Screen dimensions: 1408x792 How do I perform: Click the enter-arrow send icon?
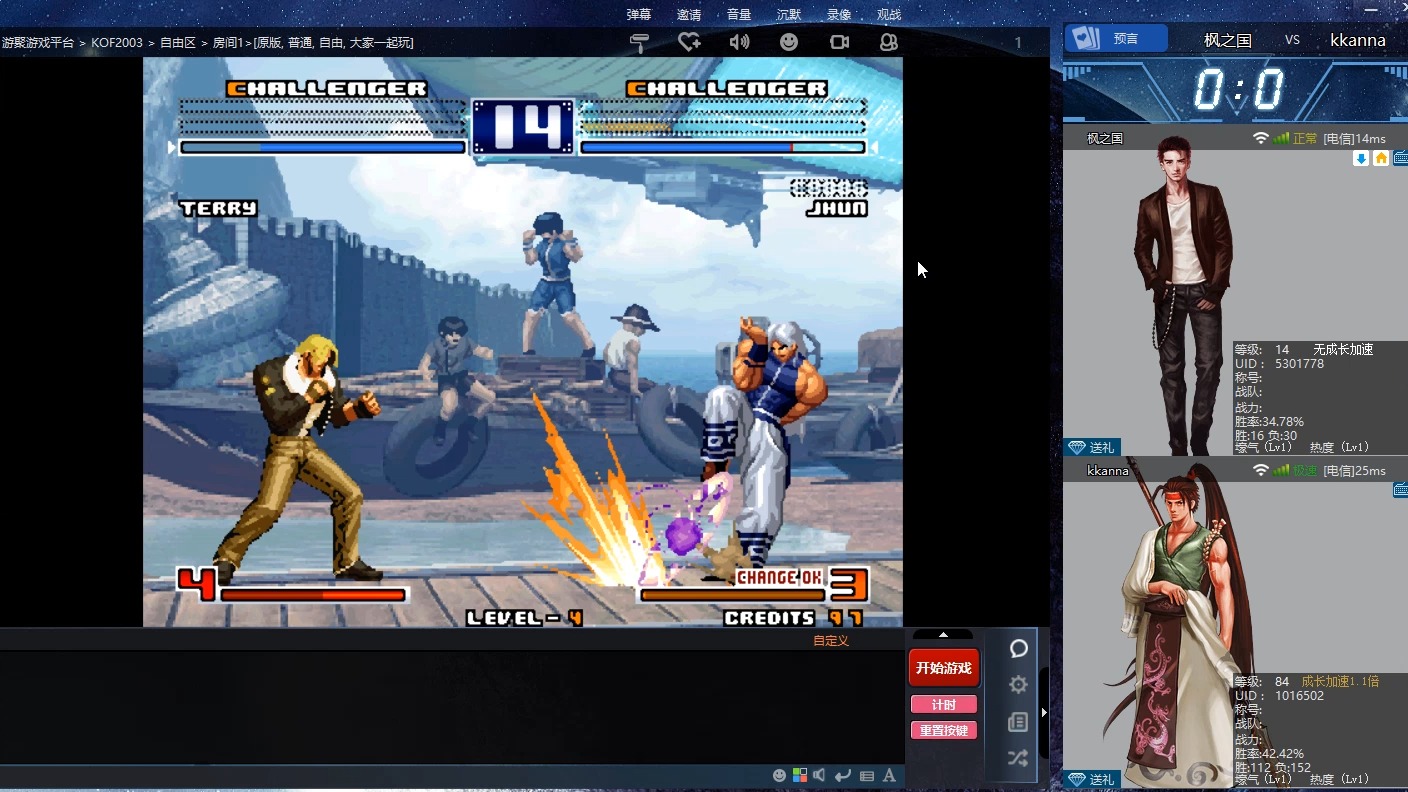coord(843,775)
